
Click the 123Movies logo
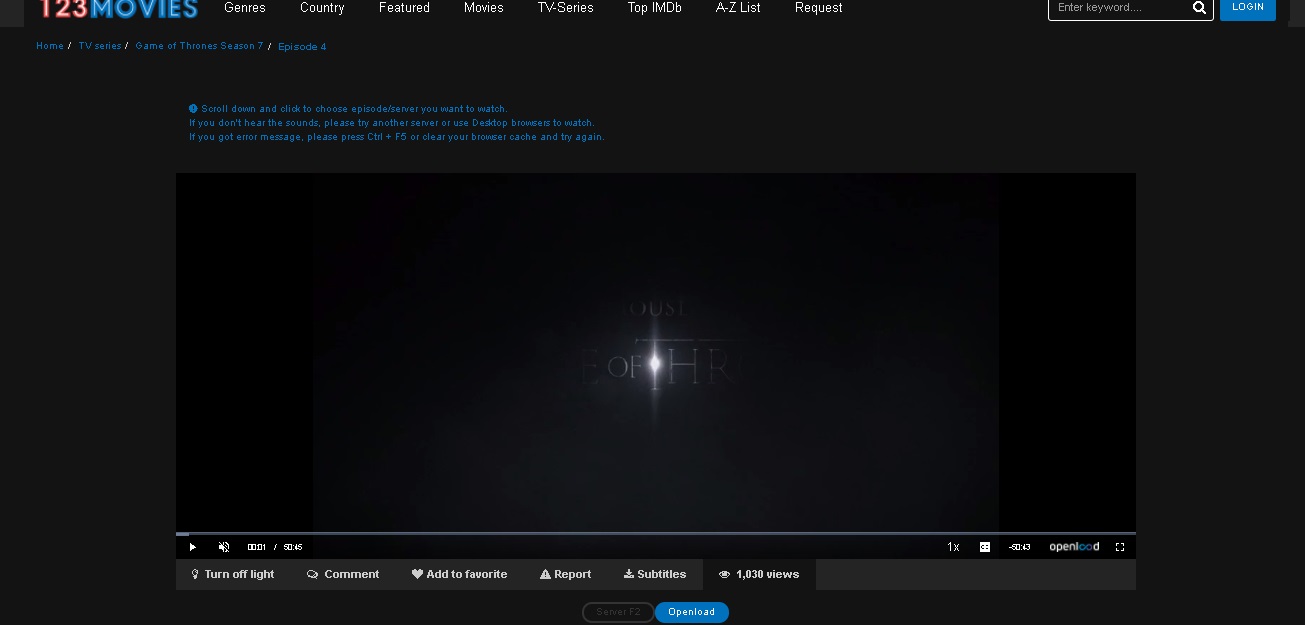point(117,8)
